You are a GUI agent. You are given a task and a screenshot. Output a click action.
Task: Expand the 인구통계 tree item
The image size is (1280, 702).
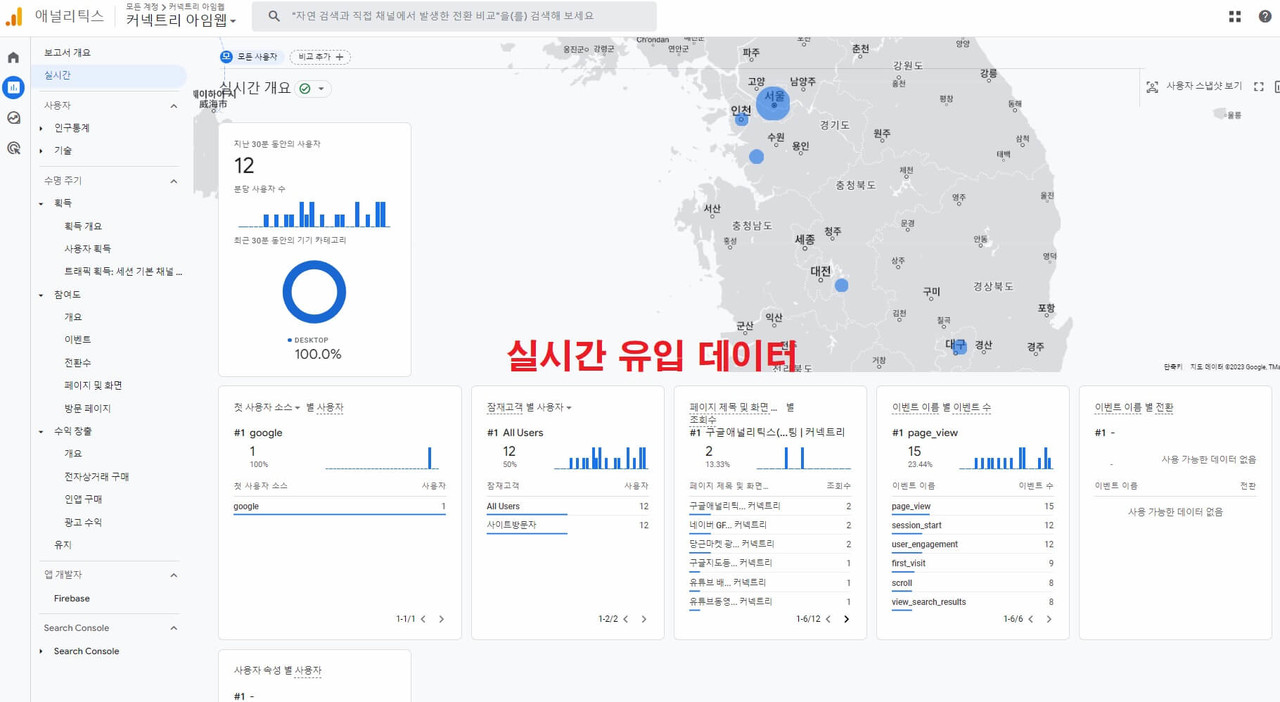point(41,128)
